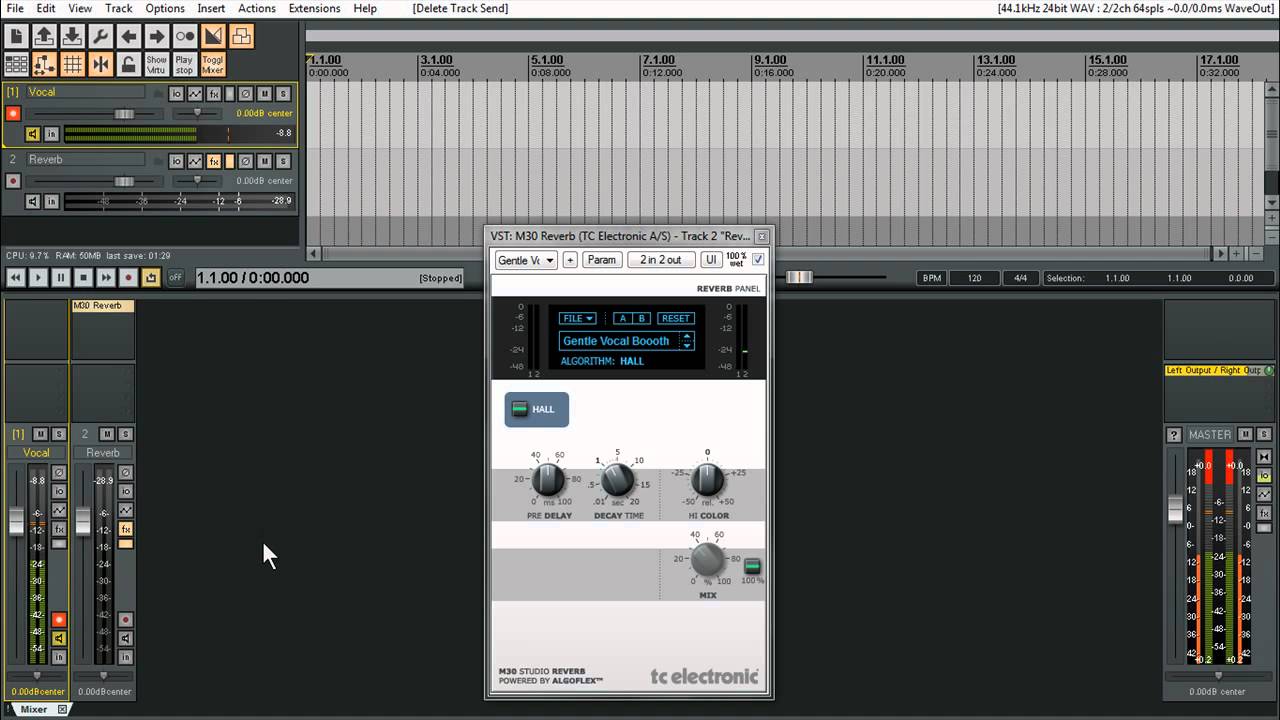
Task: Click transport go-to-end button
Action: pos(105,277)
